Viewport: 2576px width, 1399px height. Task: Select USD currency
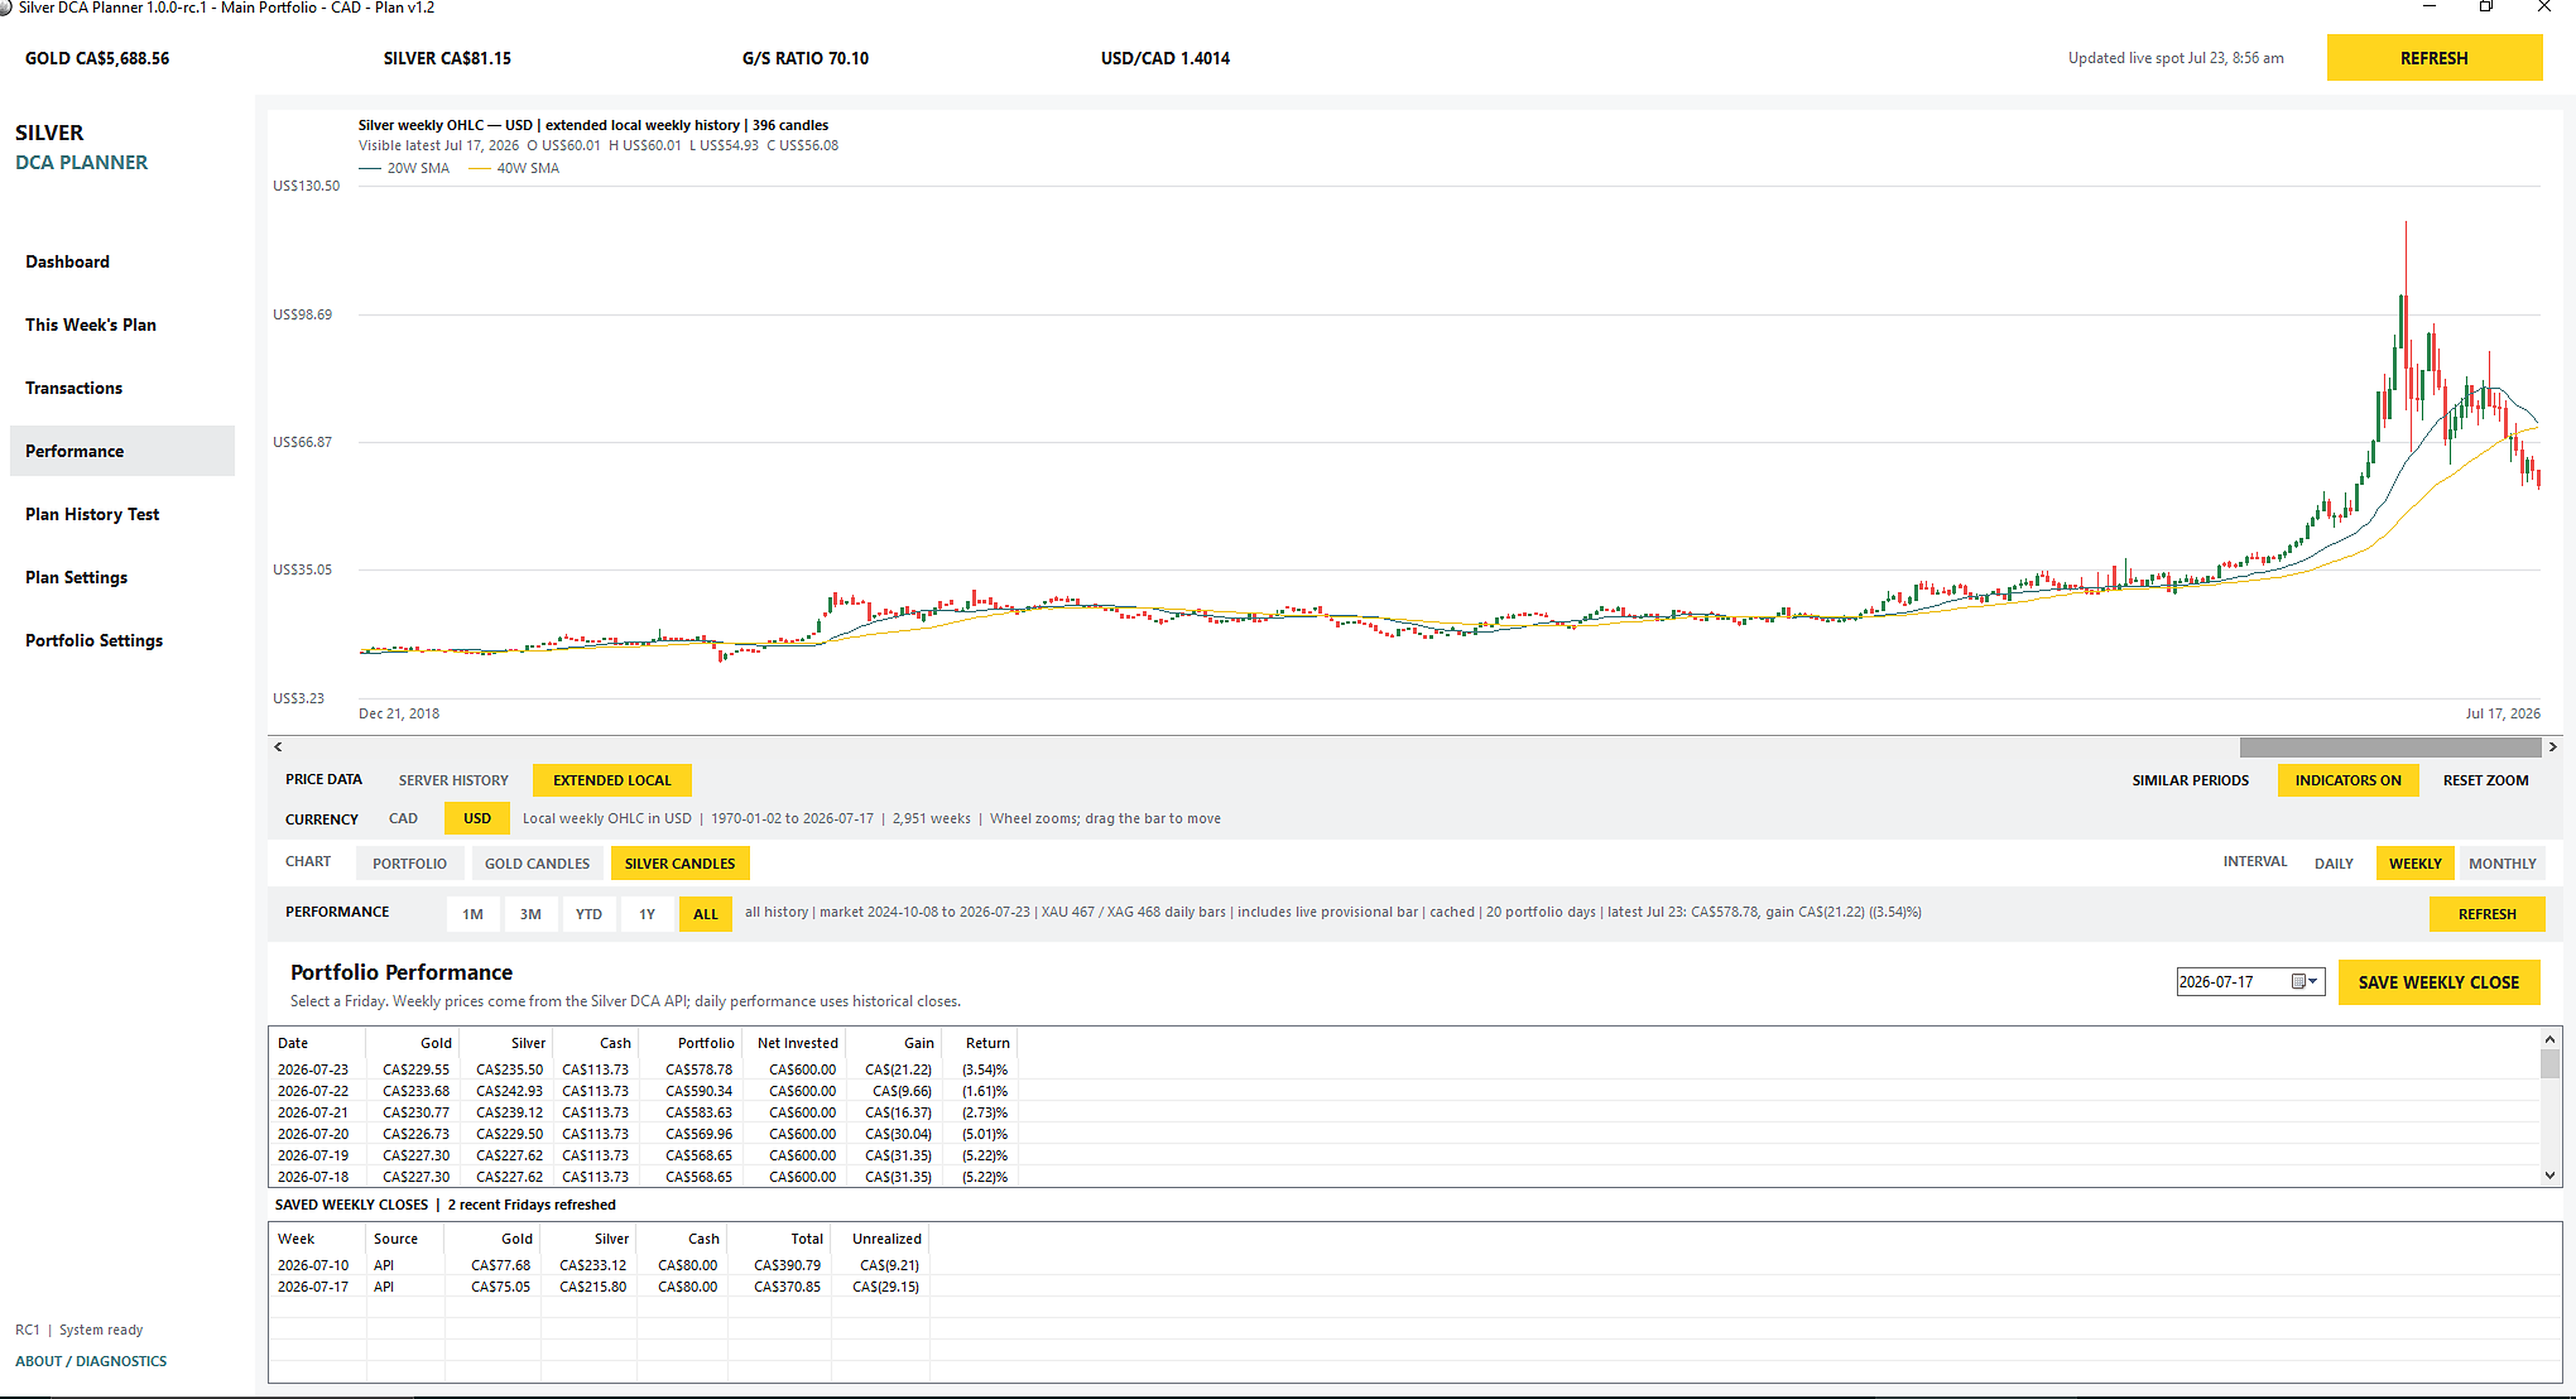(477, 818)
